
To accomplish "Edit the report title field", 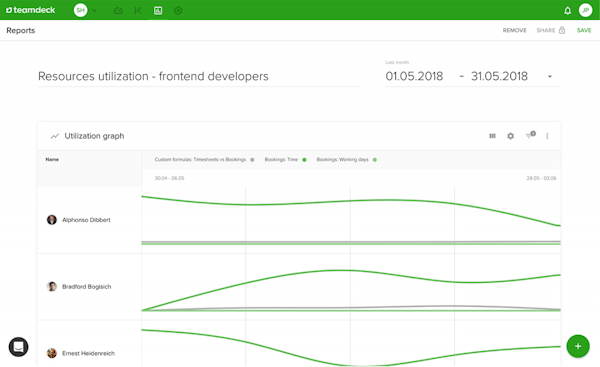I will tap(199, 77).
